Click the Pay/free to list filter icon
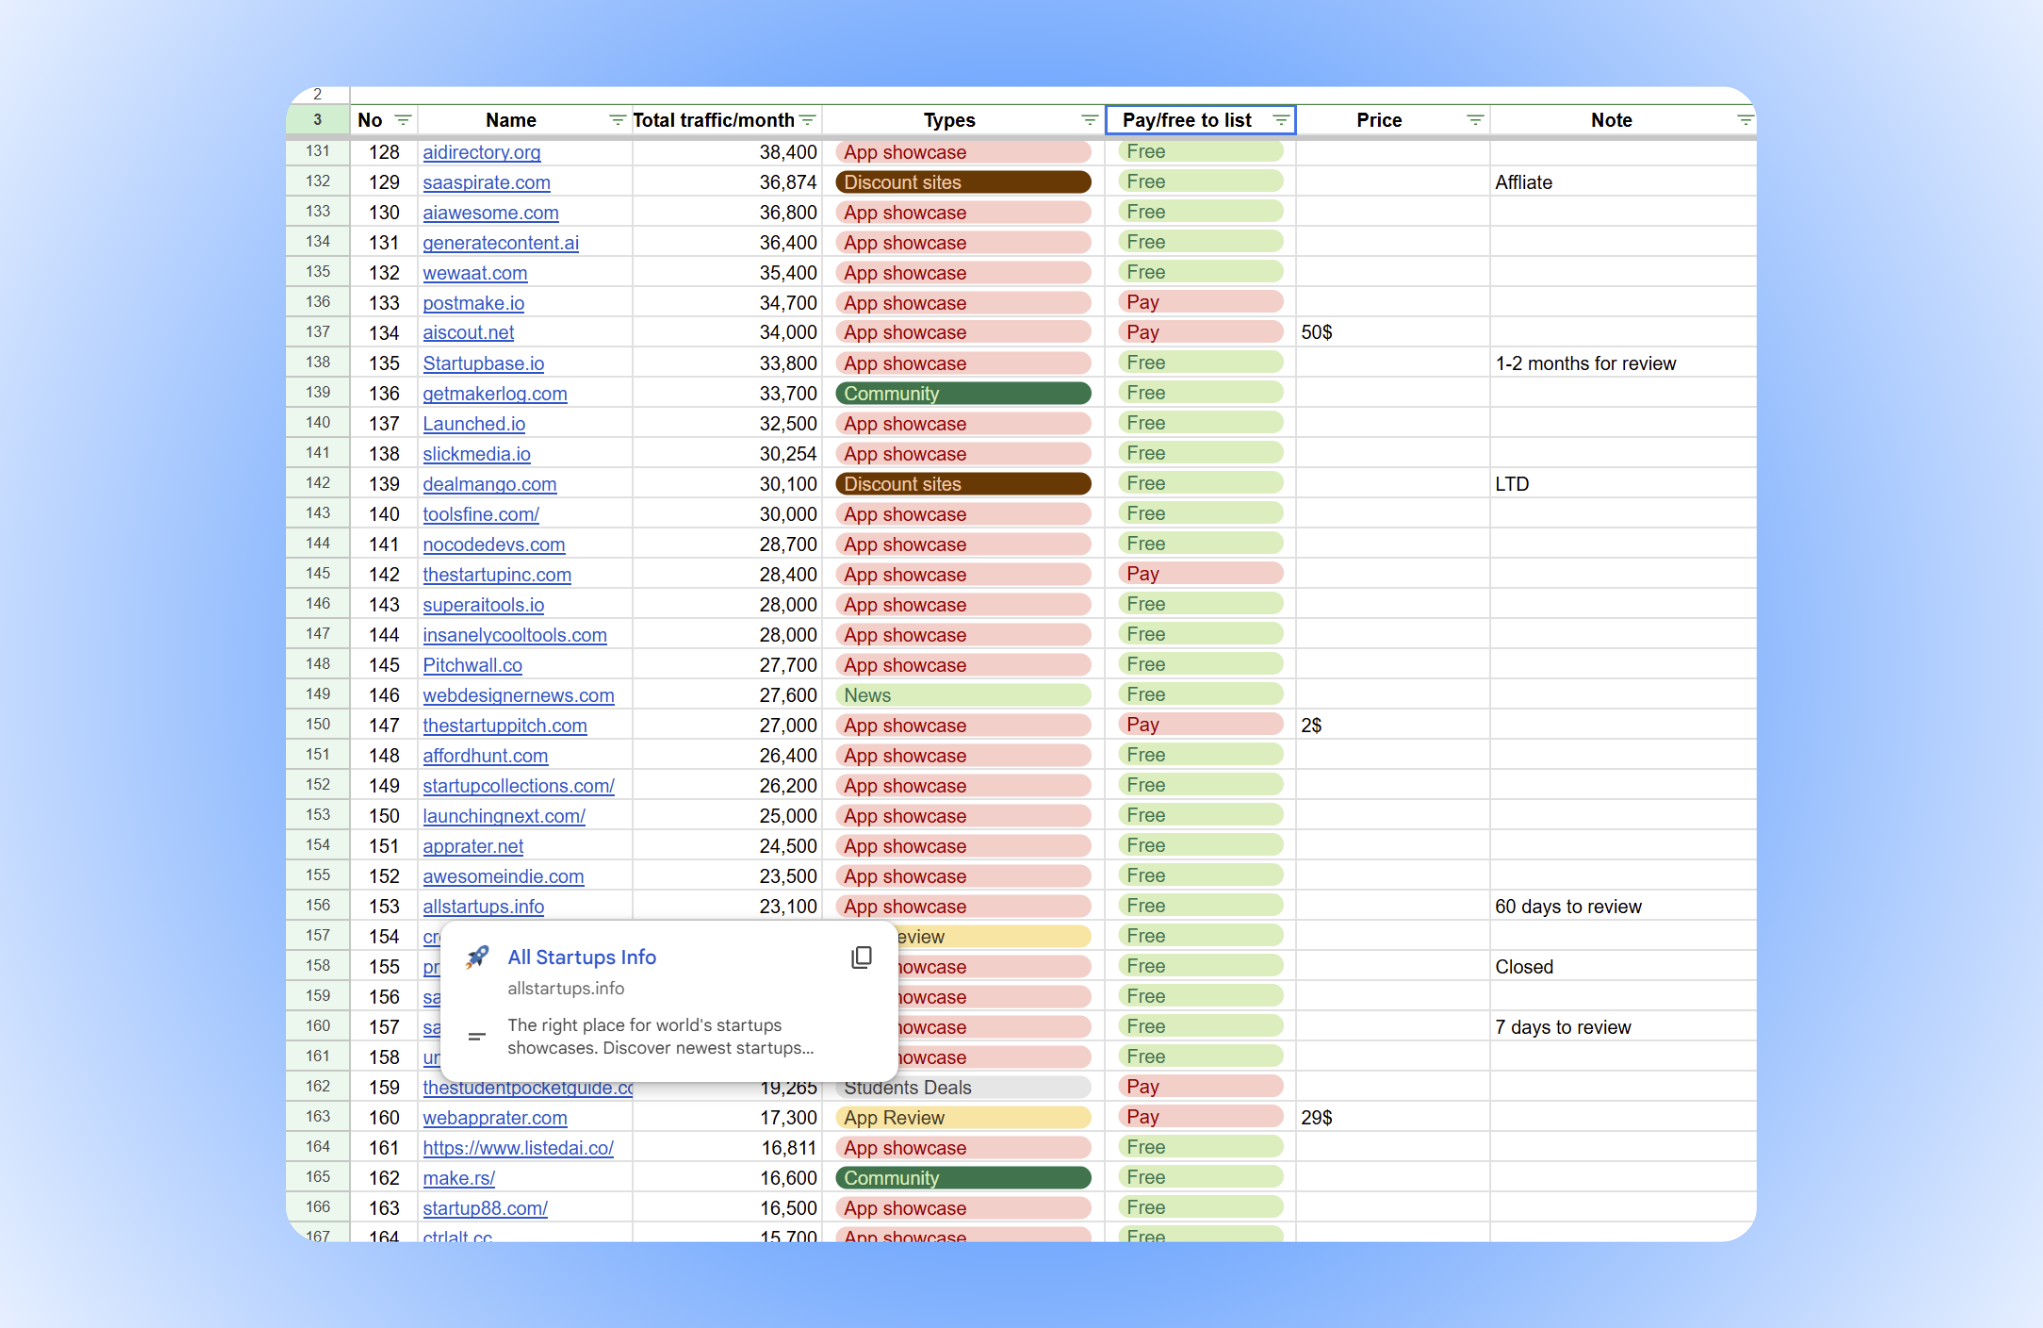The image size is (2043, 1328). click(1280, 120)
